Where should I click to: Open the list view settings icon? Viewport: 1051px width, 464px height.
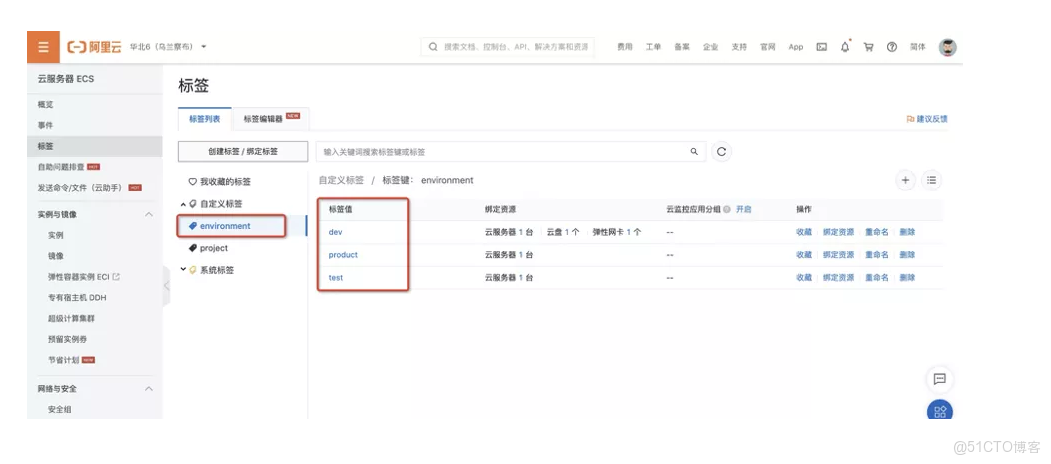[932, 180]
